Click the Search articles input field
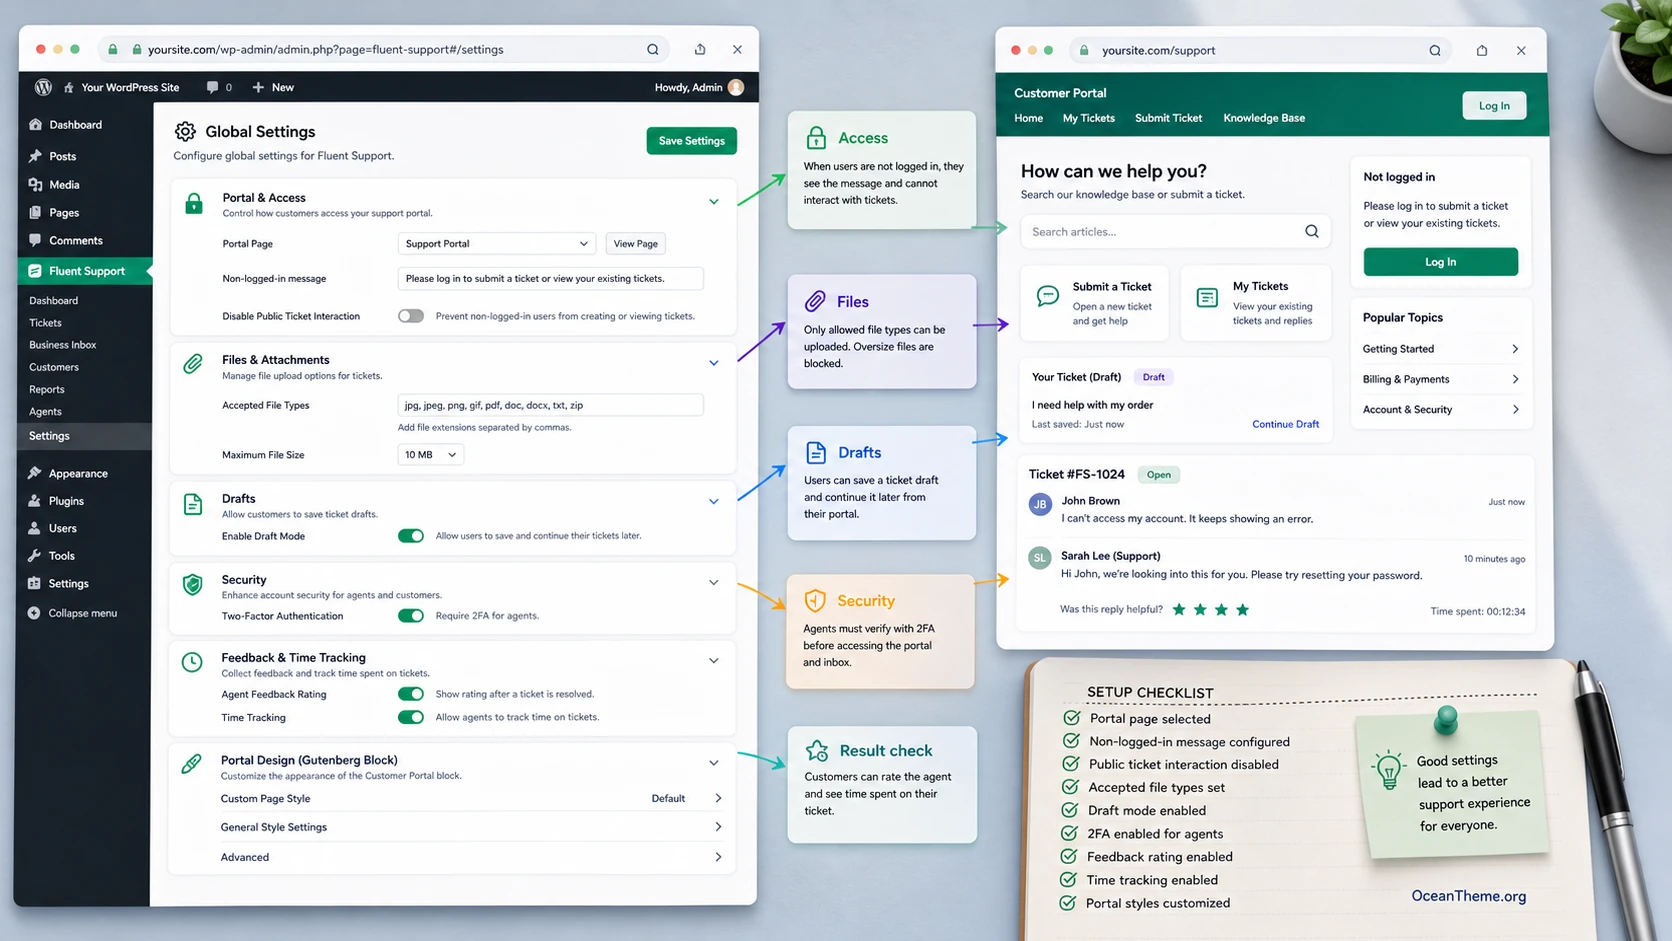The image size is (1672, 941). click(x=1175, y=232)
